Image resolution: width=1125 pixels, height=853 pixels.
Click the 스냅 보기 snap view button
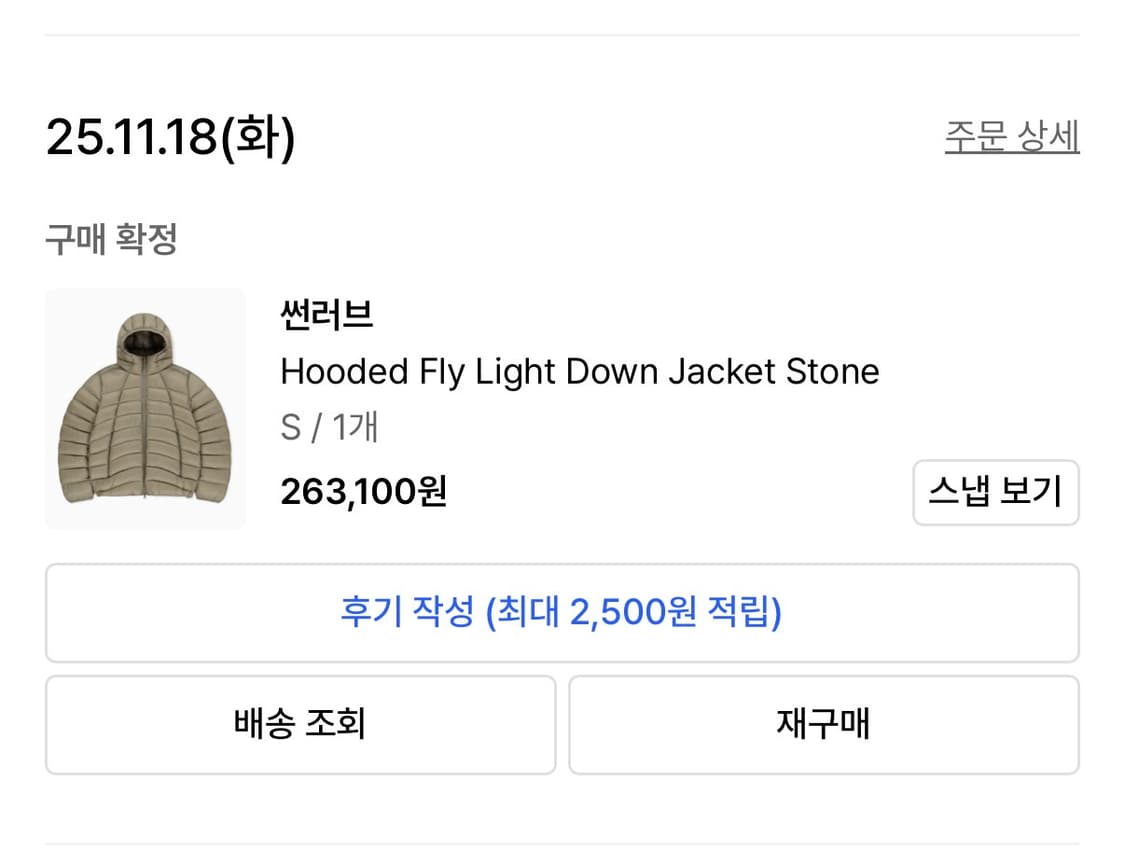coord(995,493)
